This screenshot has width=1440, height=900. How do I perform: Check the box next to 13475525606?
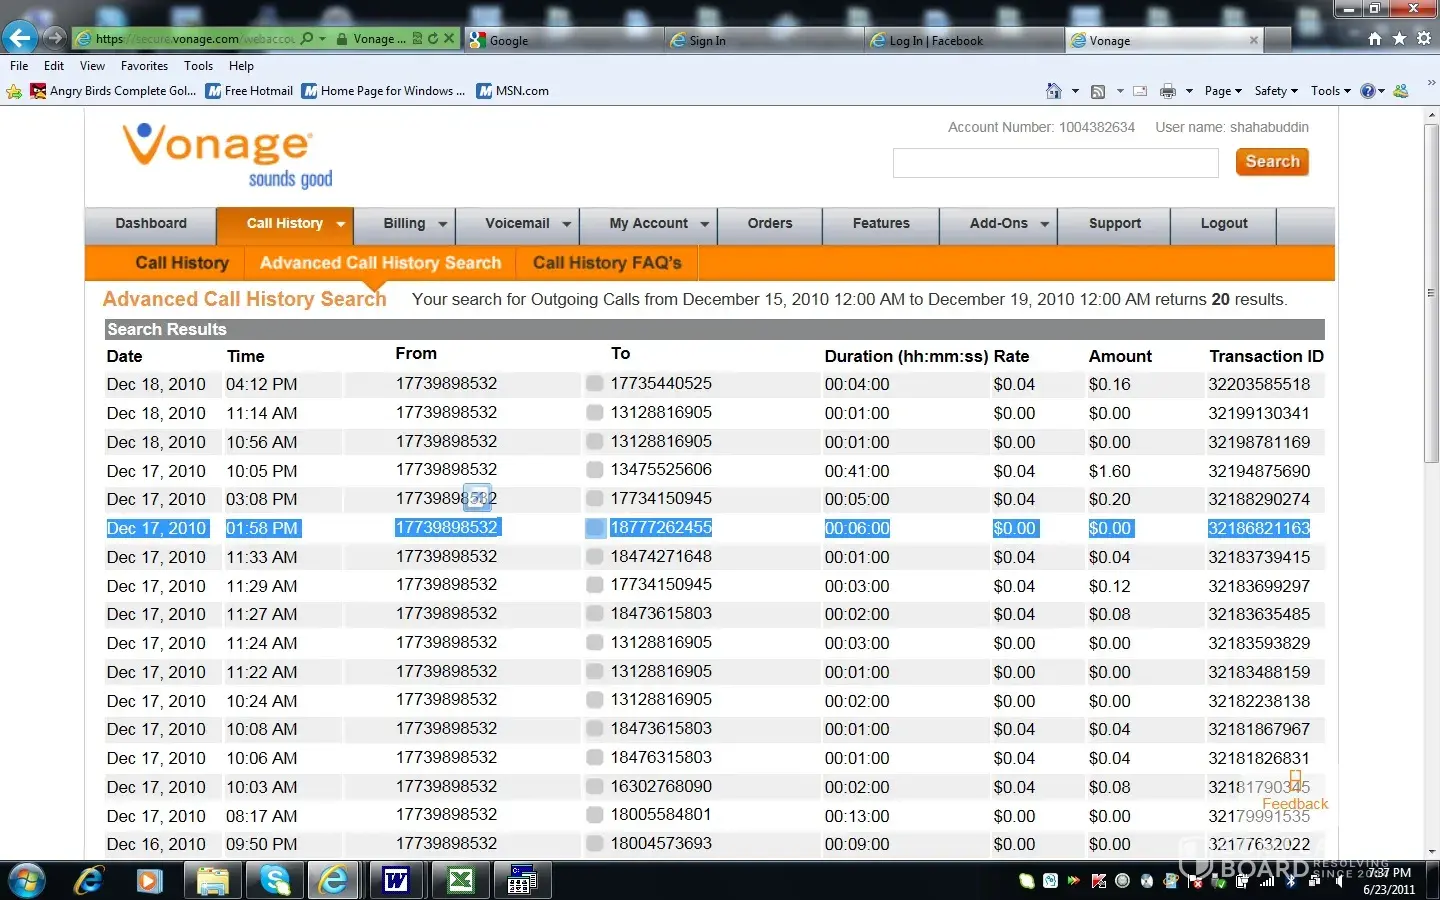(x=595, y=470)
